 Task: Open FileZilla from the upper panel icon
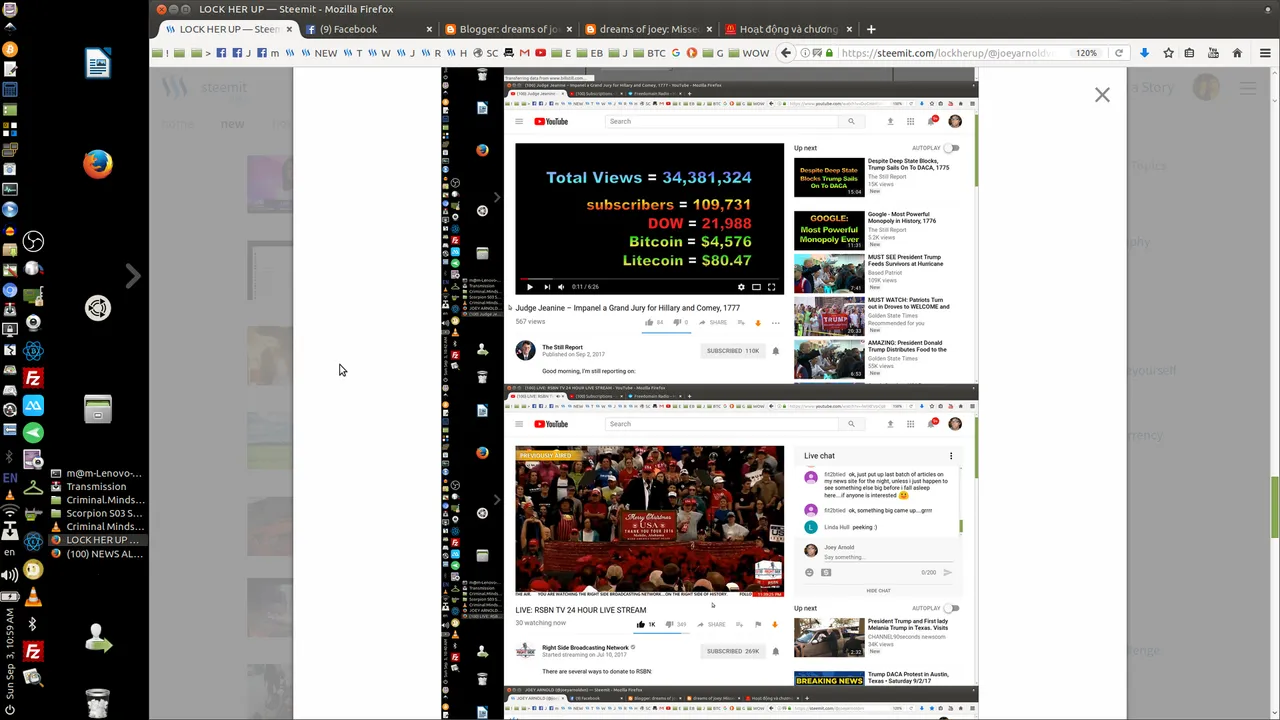point(33,379)
